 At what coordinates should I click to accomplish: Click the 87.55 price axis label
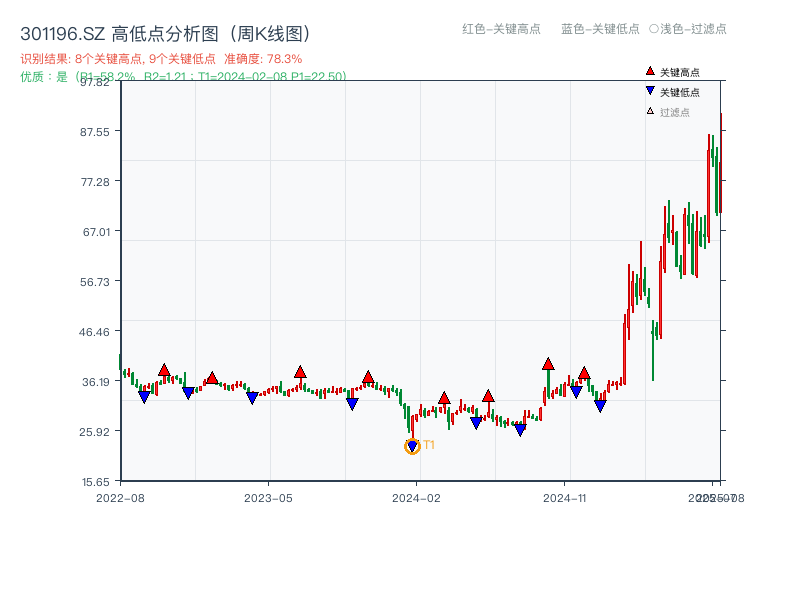tap(95, 132)
